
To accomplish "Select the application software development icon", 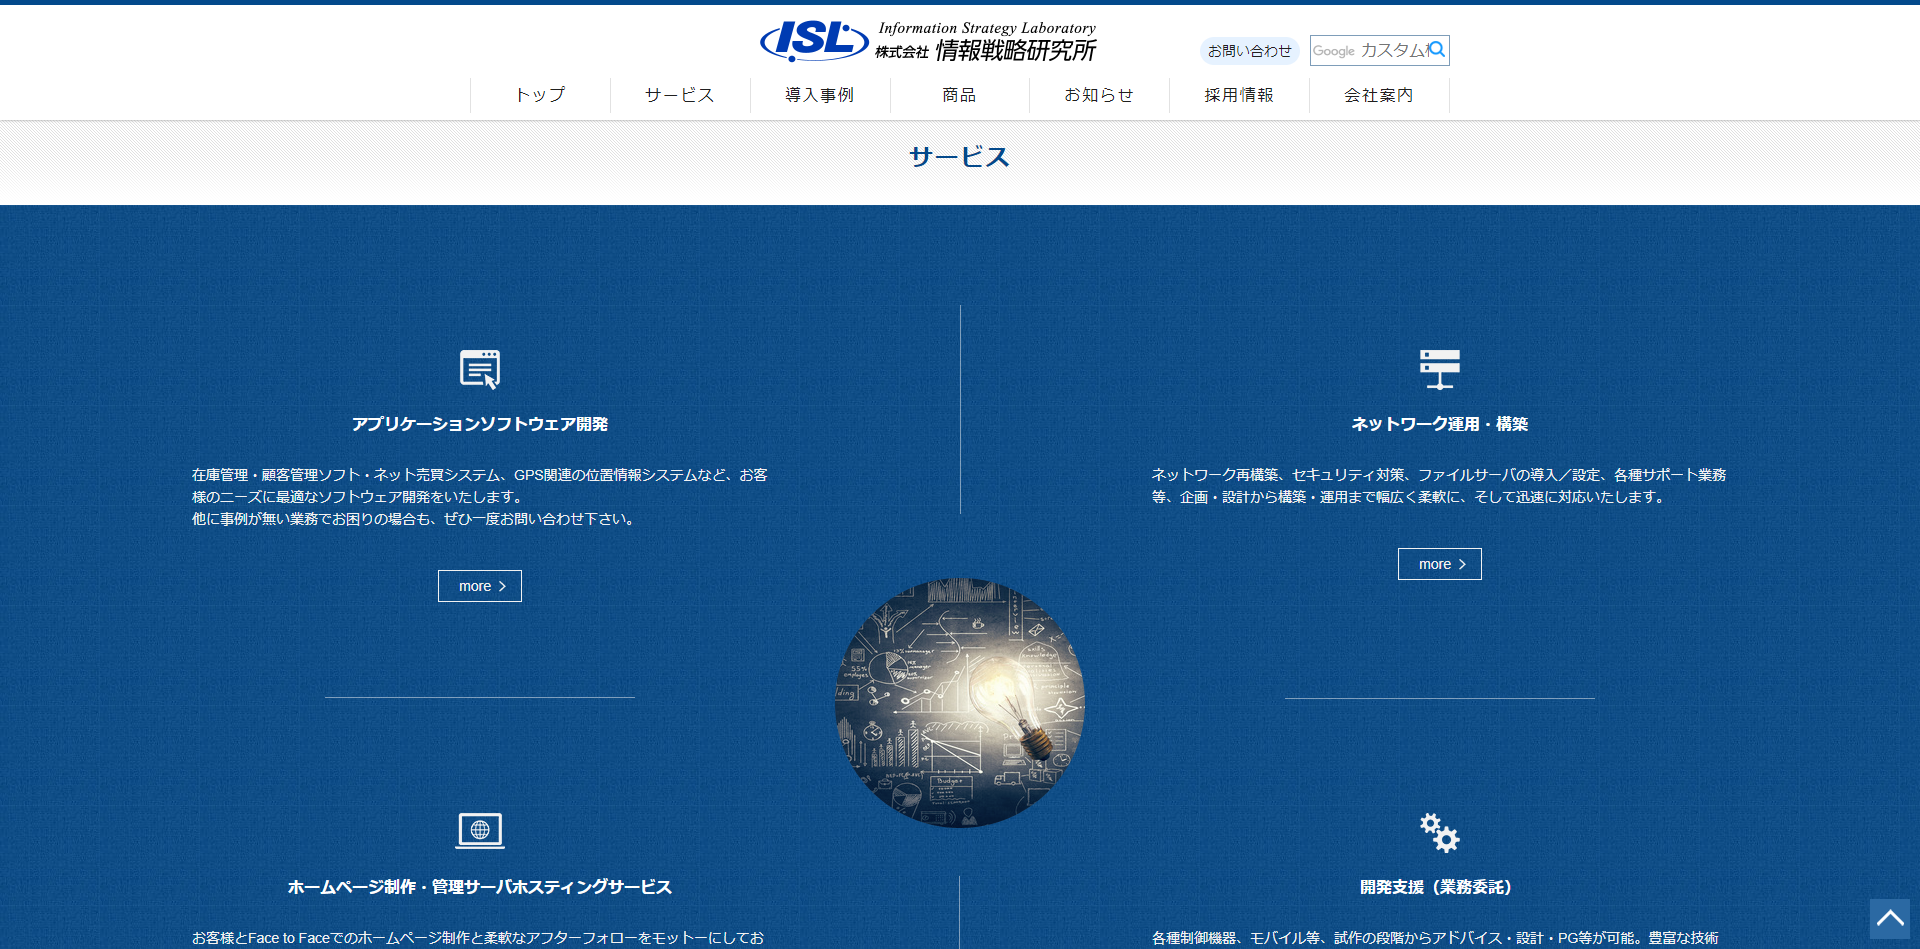I will coord(479,369).
